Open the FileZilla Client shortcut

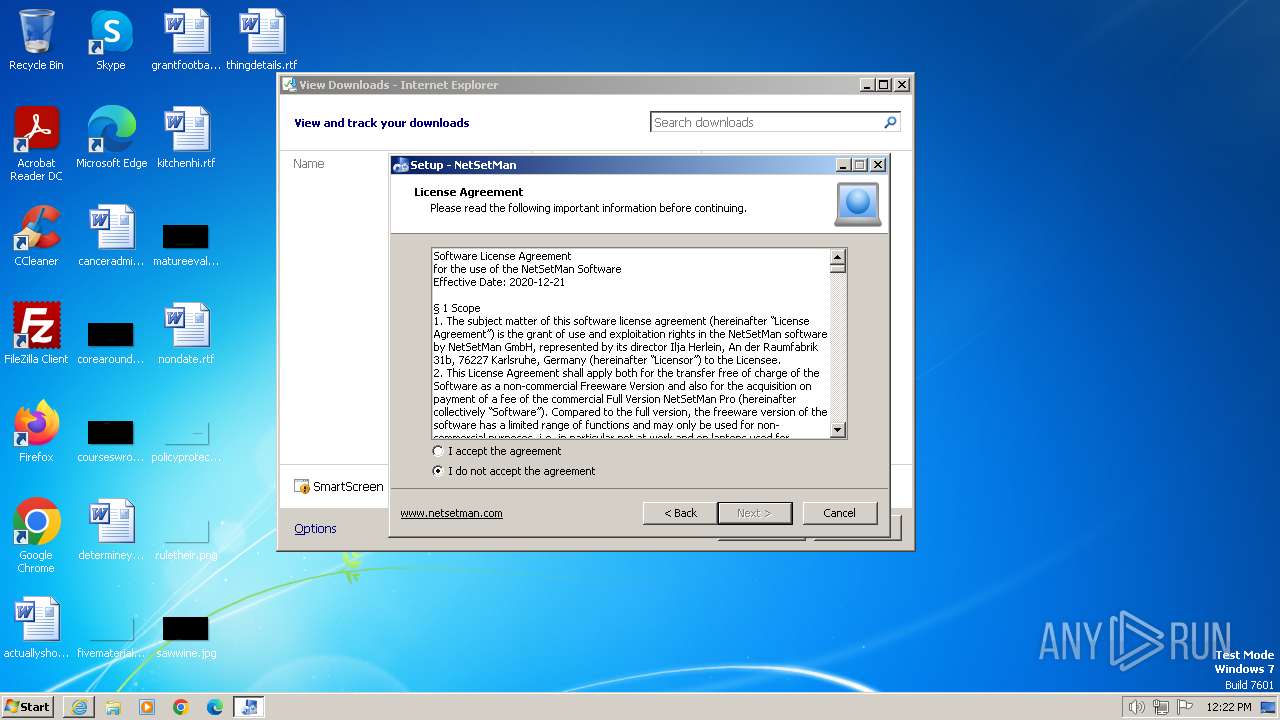point(36,334)
